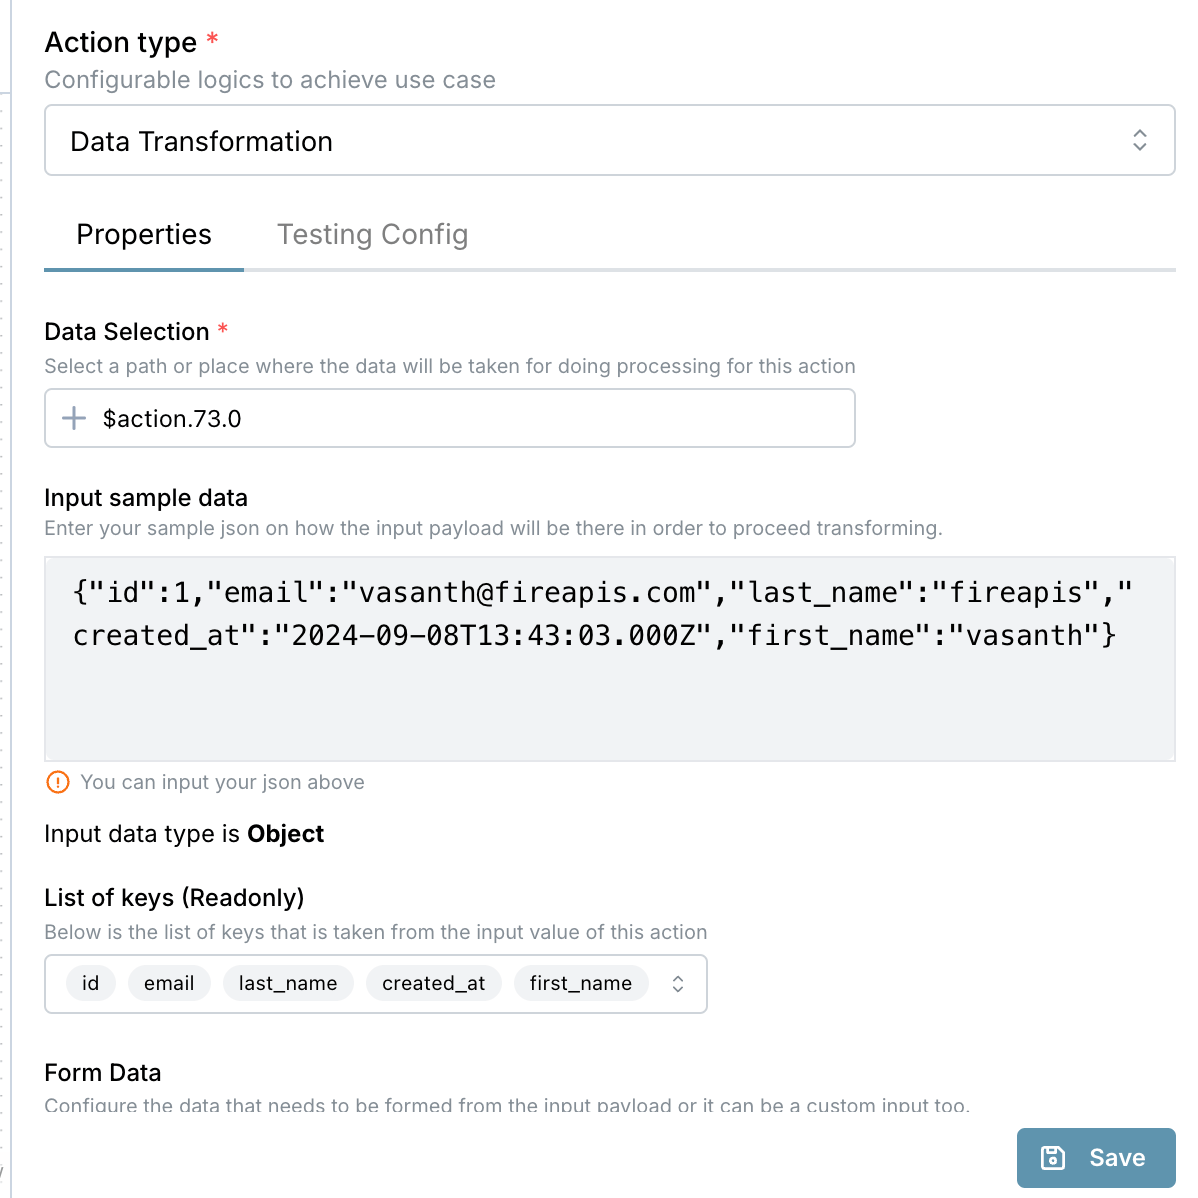The height and width of the screenshot is (1198, 1198).
Task: Open the Data Transformation combo box
Action: point(609,141)
